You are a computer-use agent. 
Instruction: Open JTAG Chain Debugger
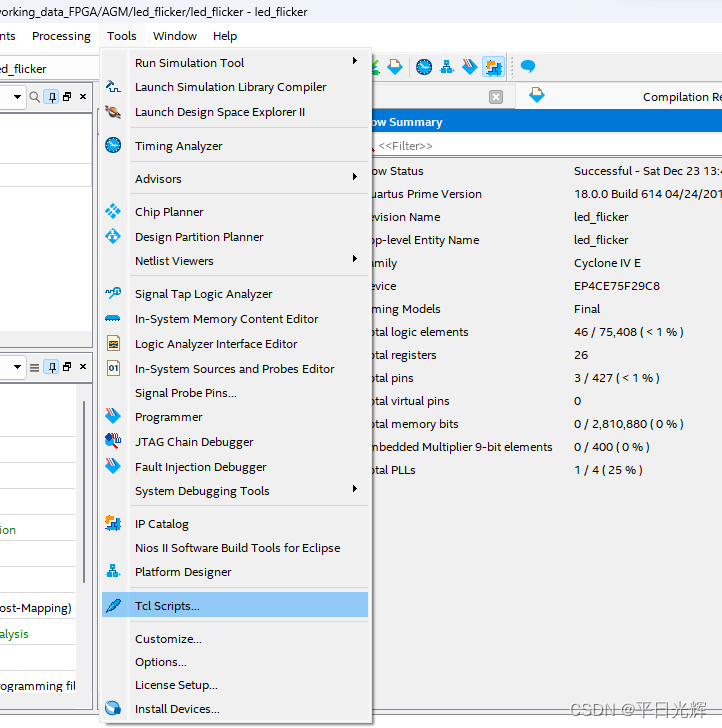click(235, 442)
